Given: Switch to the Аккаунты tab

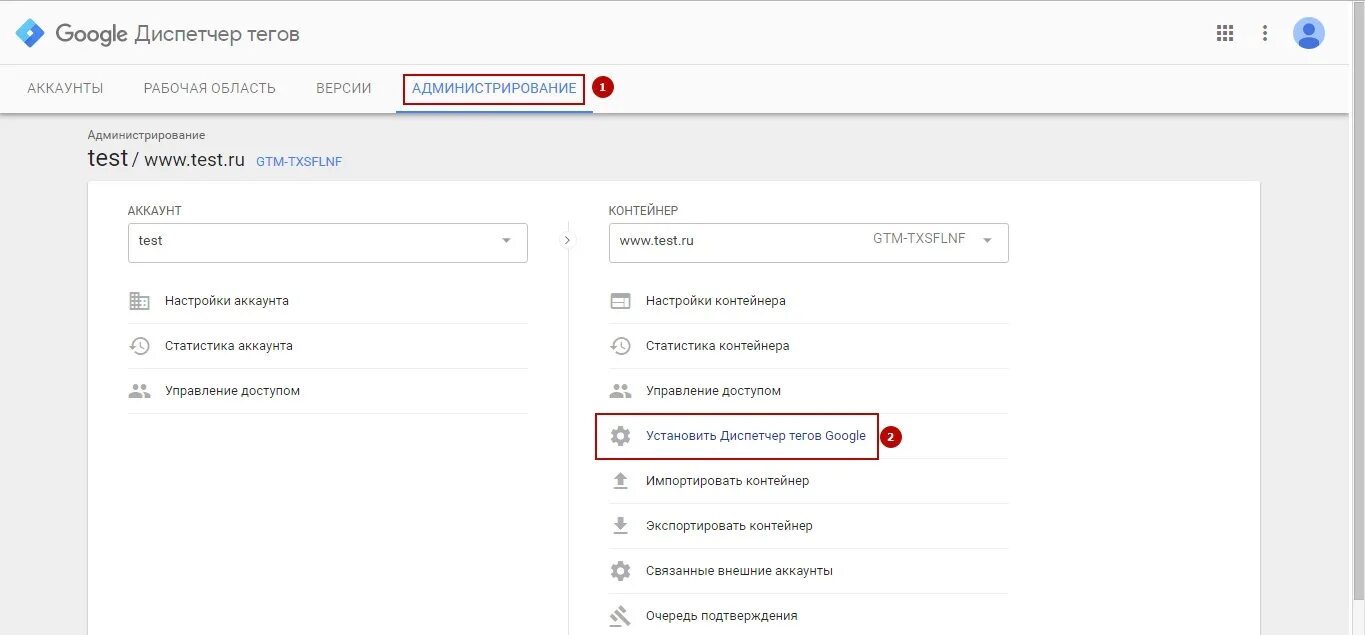Looking at the screenshot, I should pyautogui.click(x=65, y=88).
